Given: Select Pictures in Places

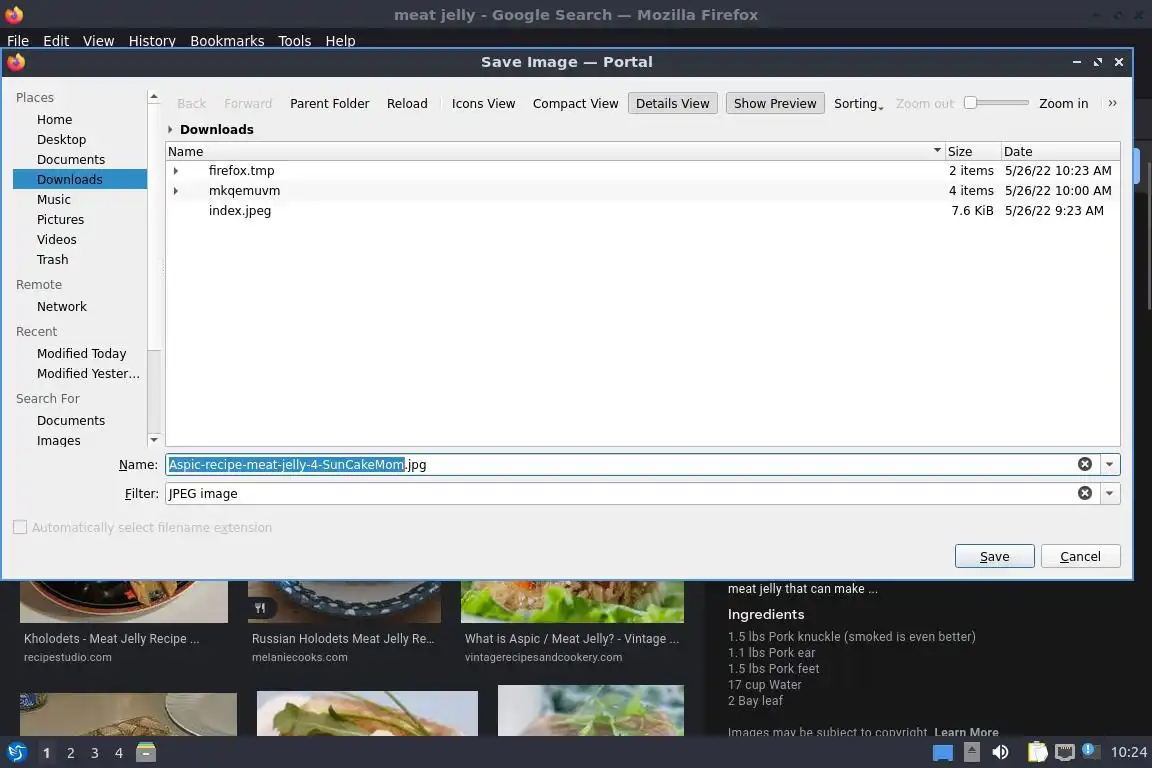Looking at the screenshot, I should [60, 219].
